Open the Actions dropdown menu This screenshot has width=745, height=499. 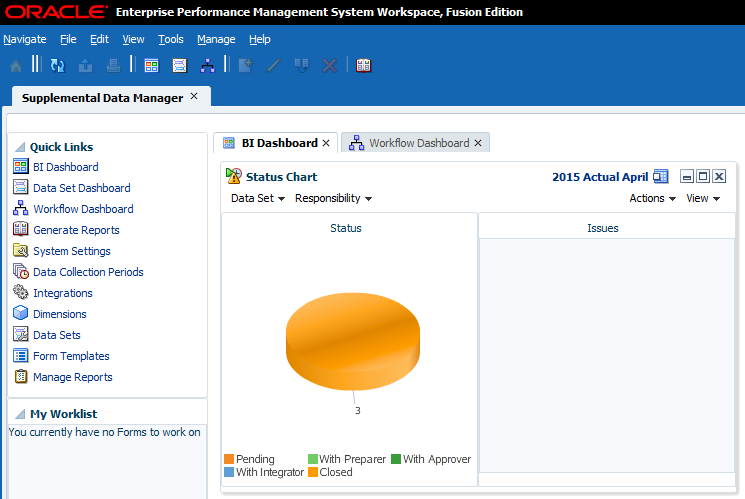(x=652, y=198)
